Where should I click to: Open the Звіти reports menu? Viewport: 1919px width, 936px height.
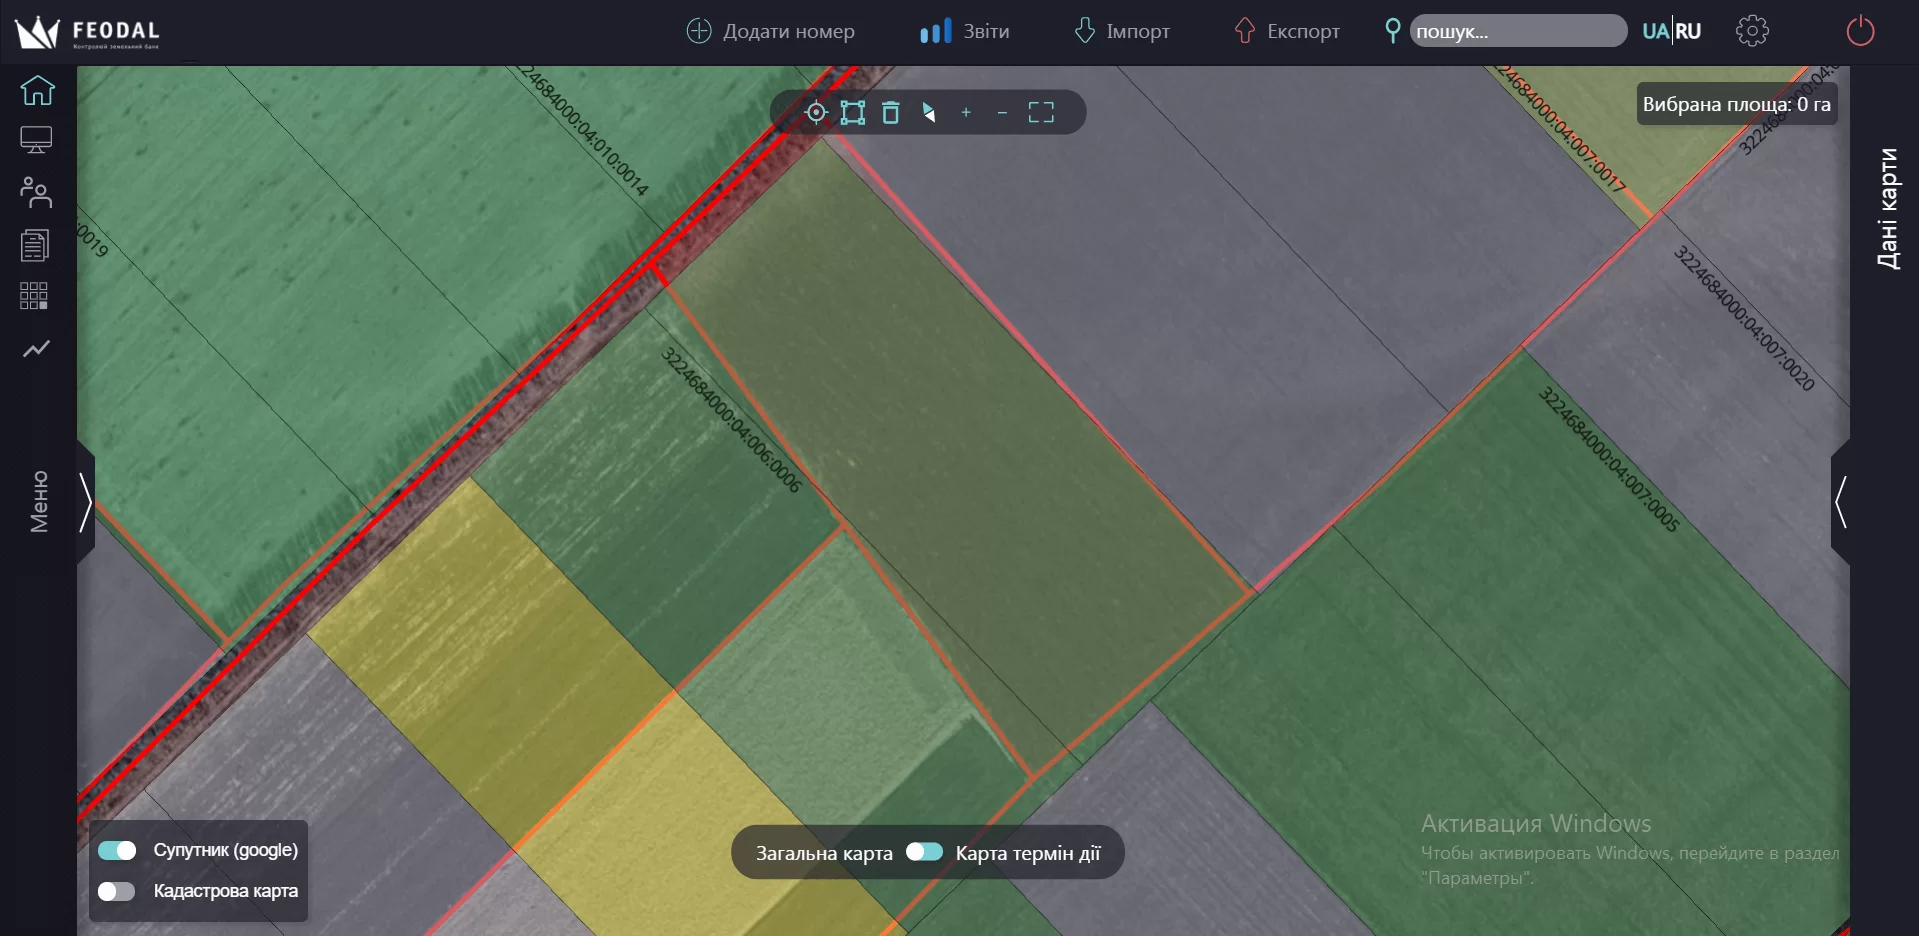coord(965,31)
